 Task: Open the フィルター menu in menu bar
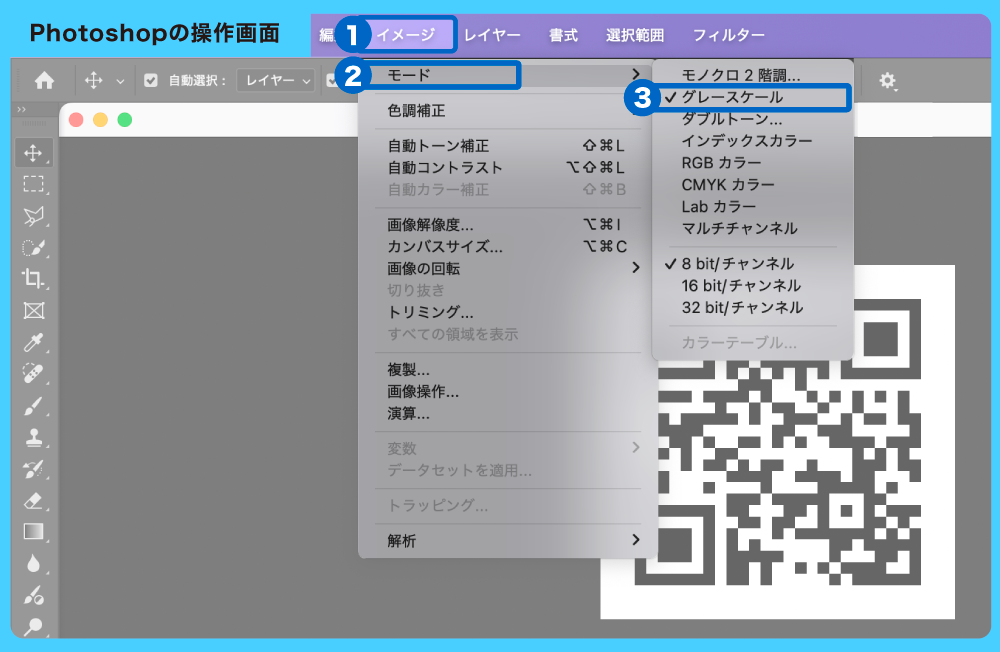pyautogui.click(x=728, y=35)
